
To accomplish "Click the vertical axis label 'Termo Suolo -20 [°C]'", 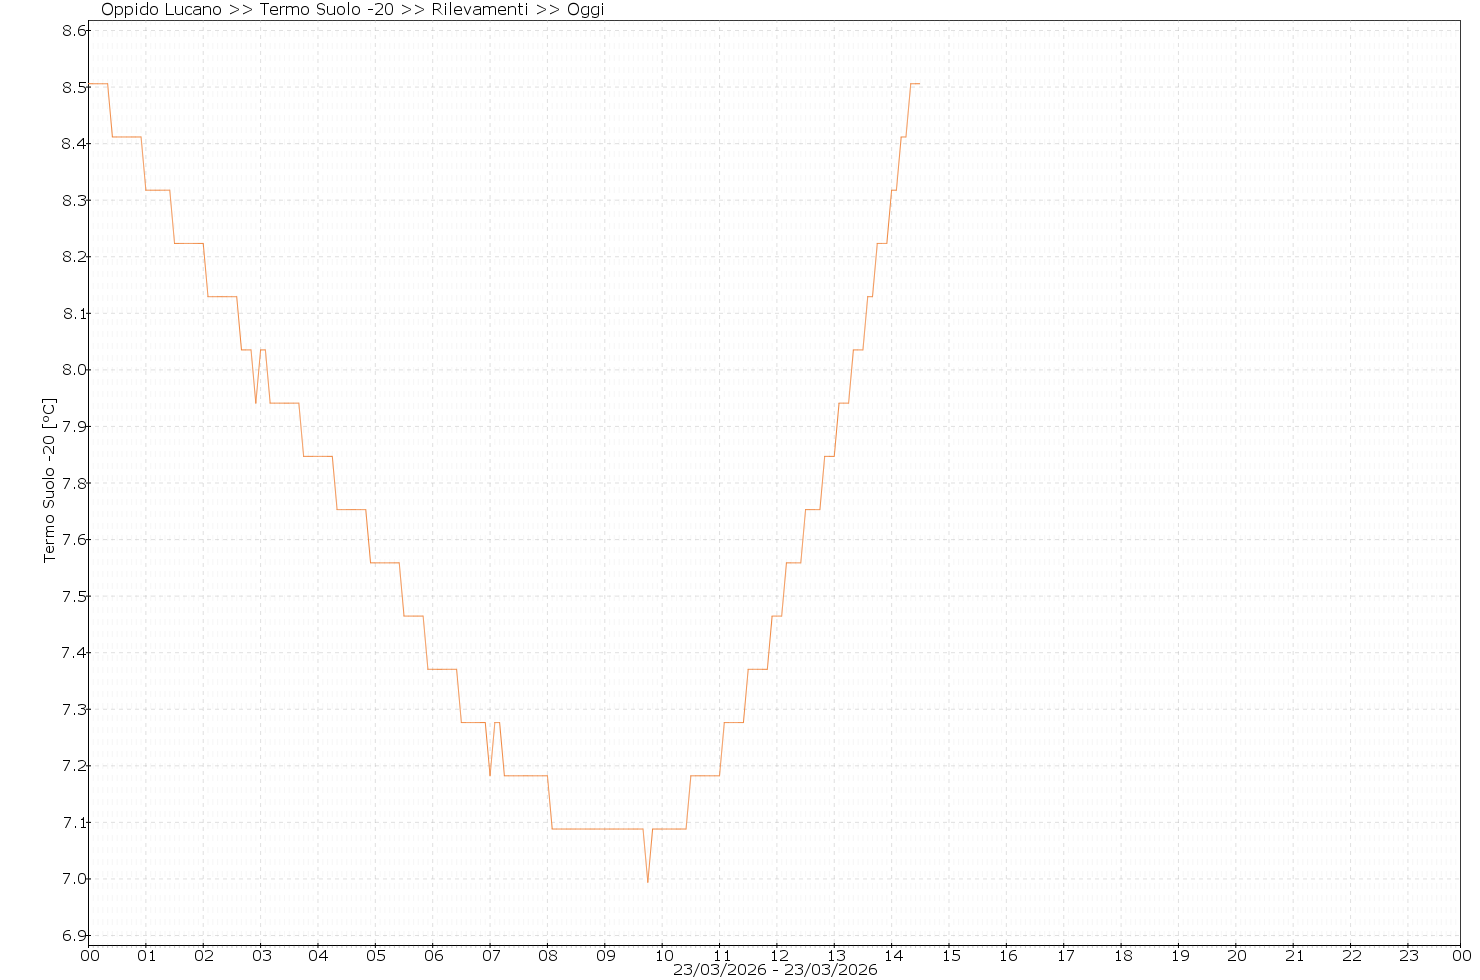I will point(49,480).
